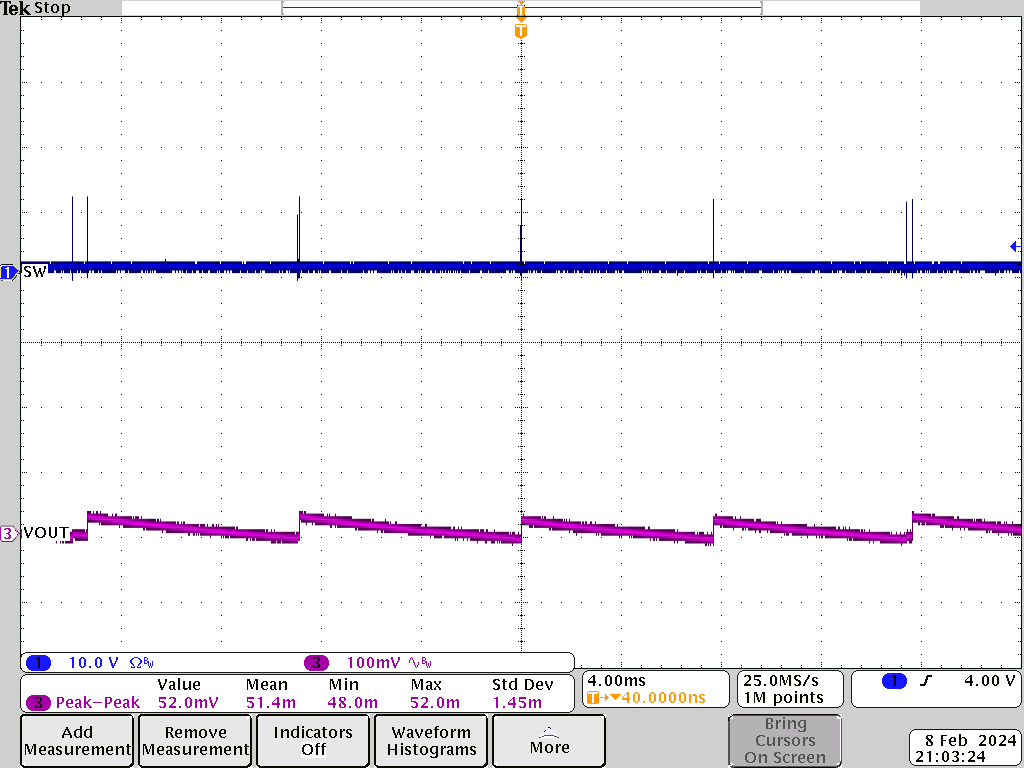The image size is (1024, 768).
Task: Open the More menu
Action: [548, 740]
